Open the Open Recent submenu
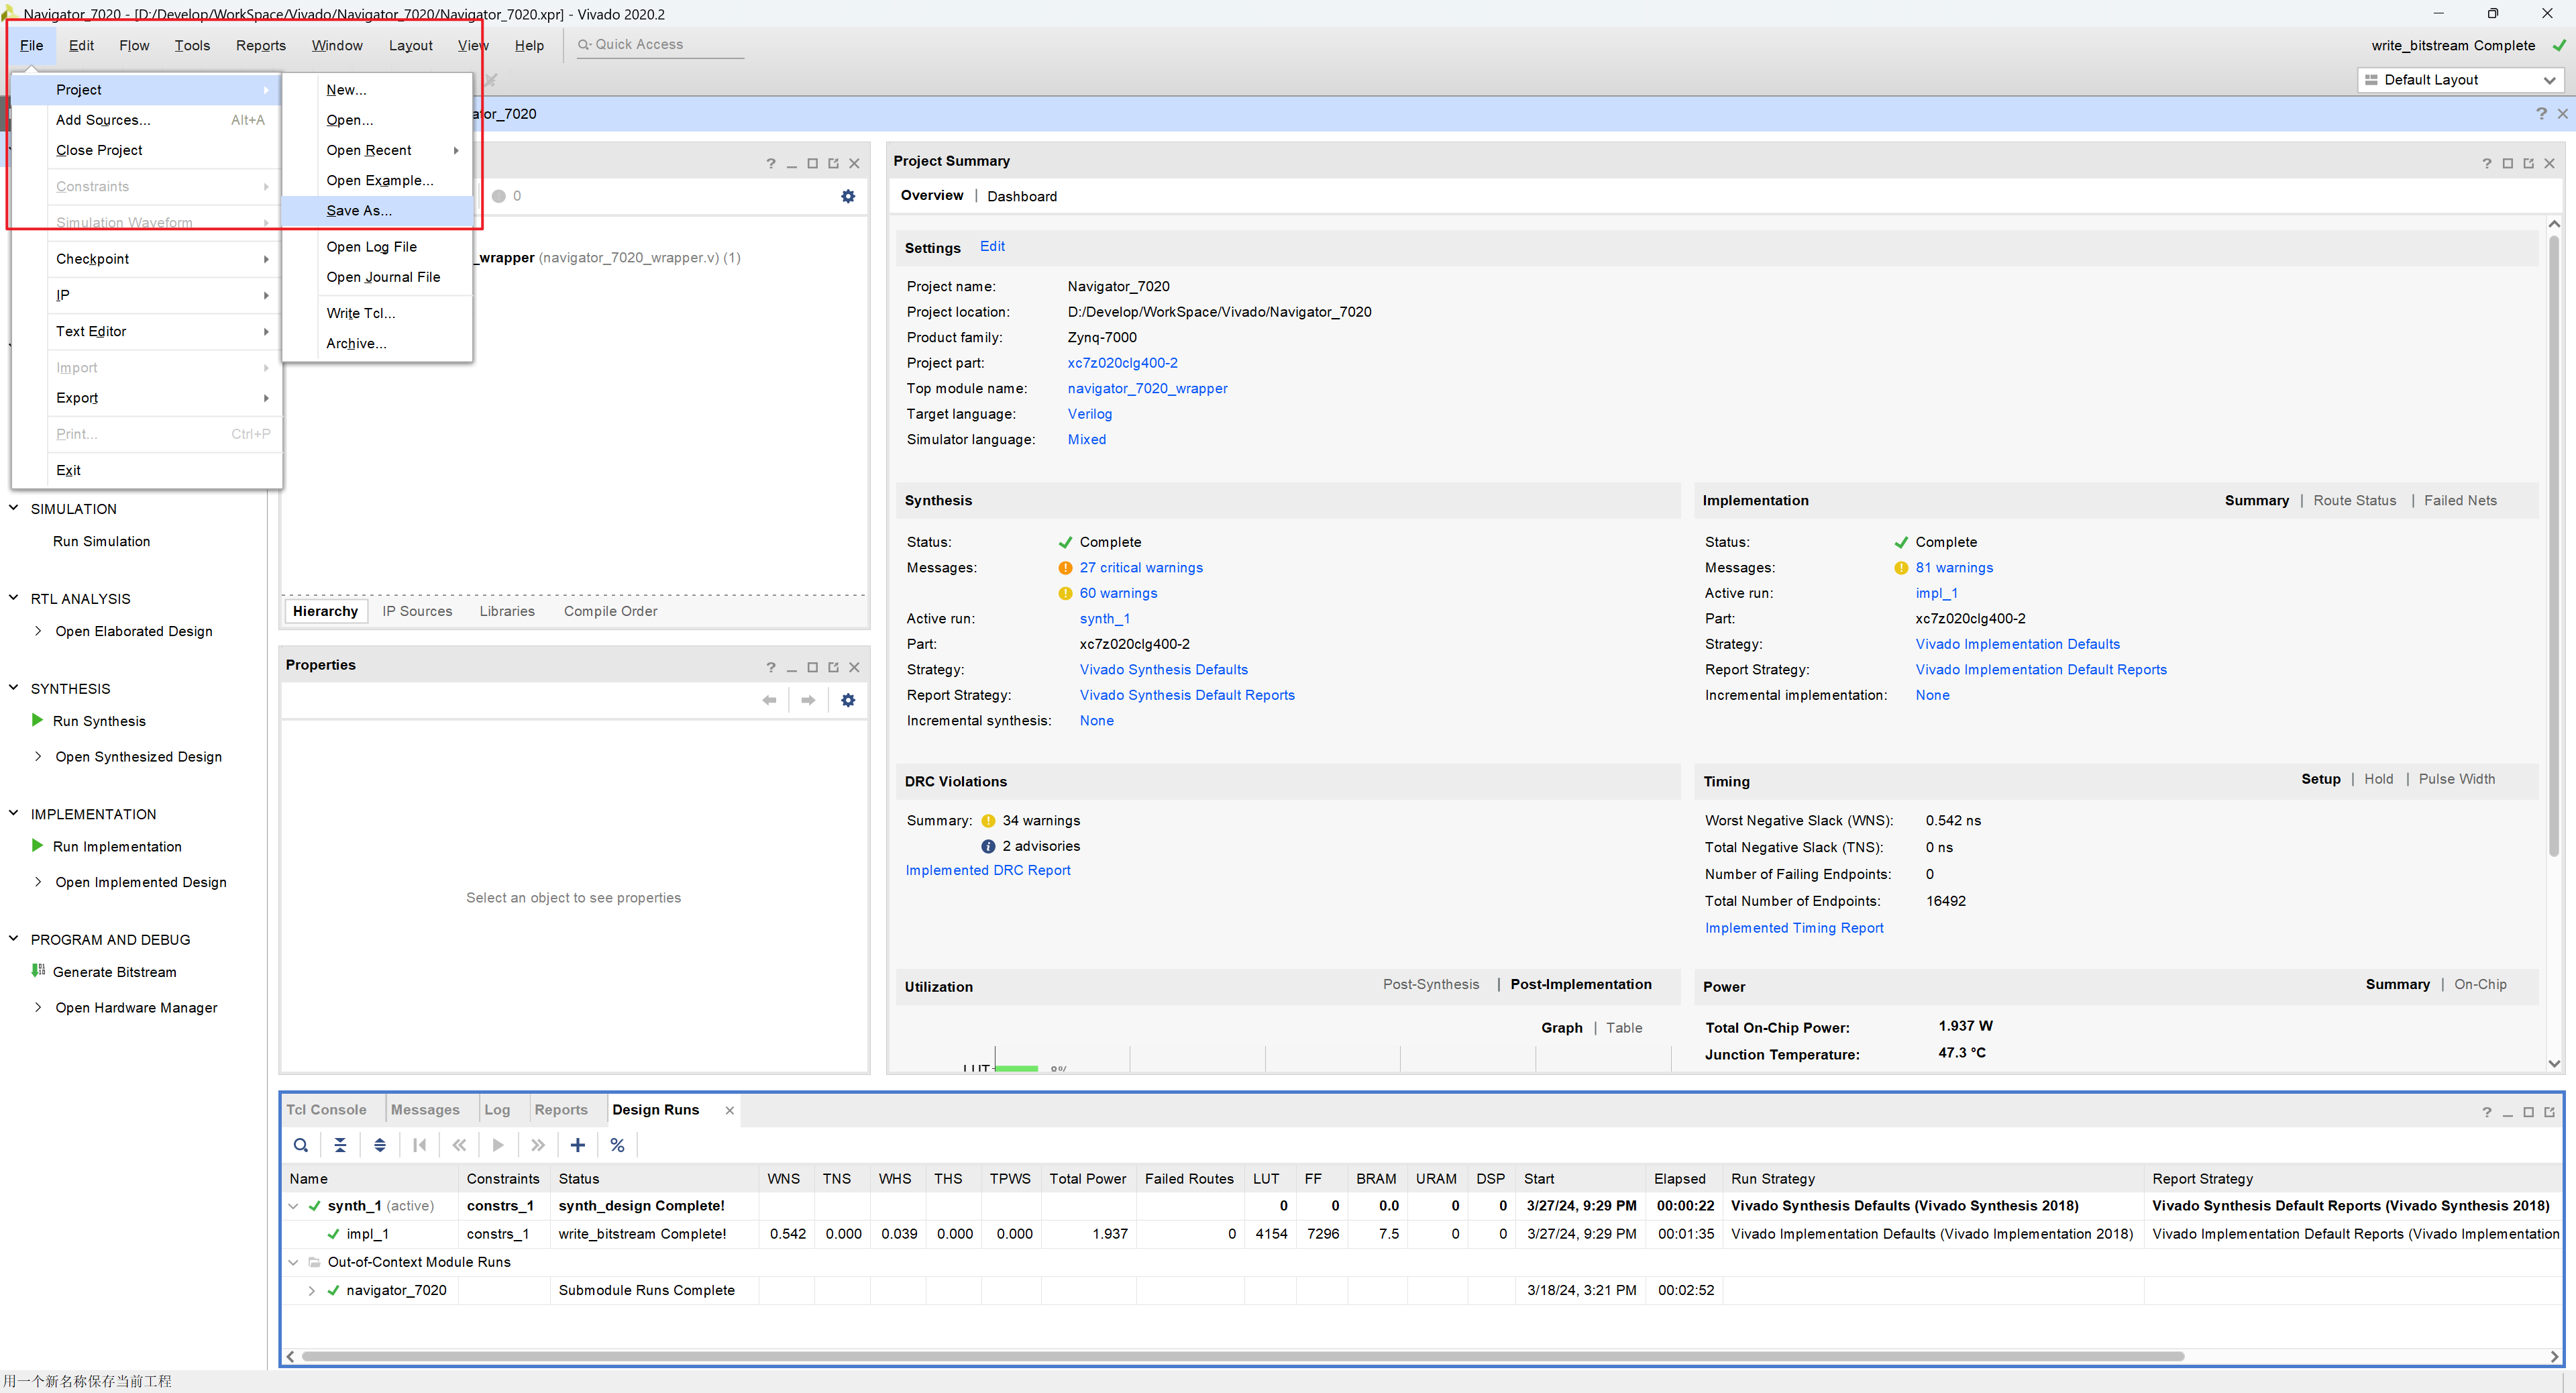This screenshot has width=2576, height=1393. [x=377, y=150]
